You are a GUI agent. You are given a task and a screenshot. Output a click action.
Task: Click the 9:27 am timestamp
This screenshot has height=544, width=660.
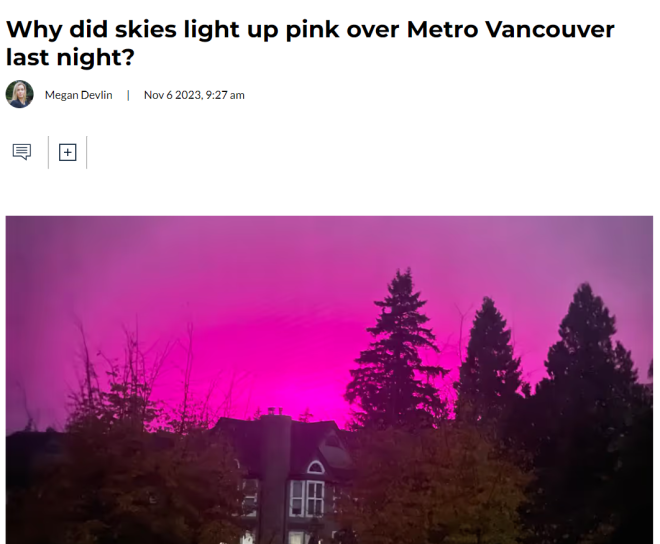click(x=225, y=95)
